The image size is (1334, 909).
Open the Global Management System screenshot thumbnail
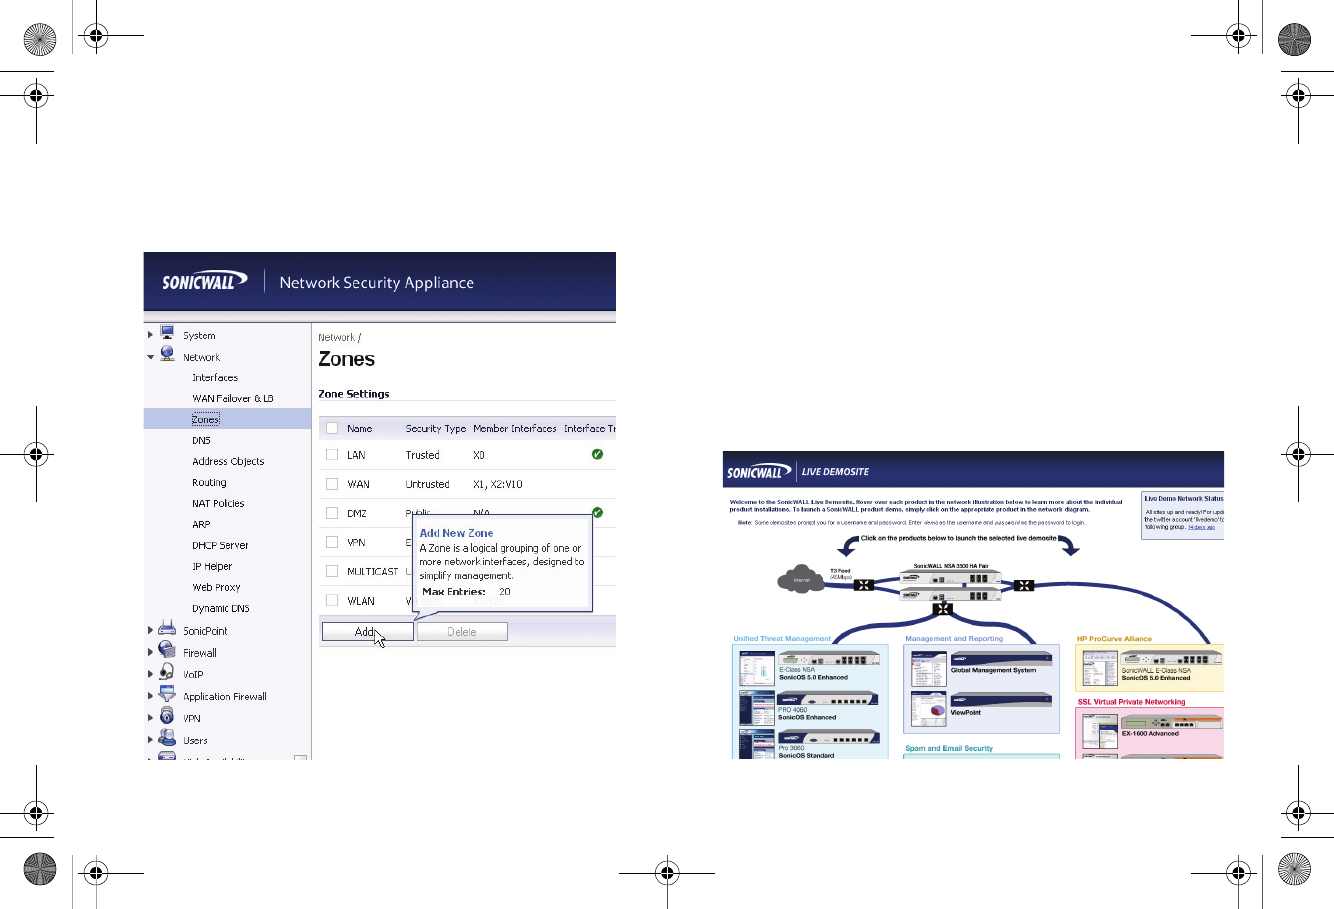pyautogui.click(x=928, y=667)
